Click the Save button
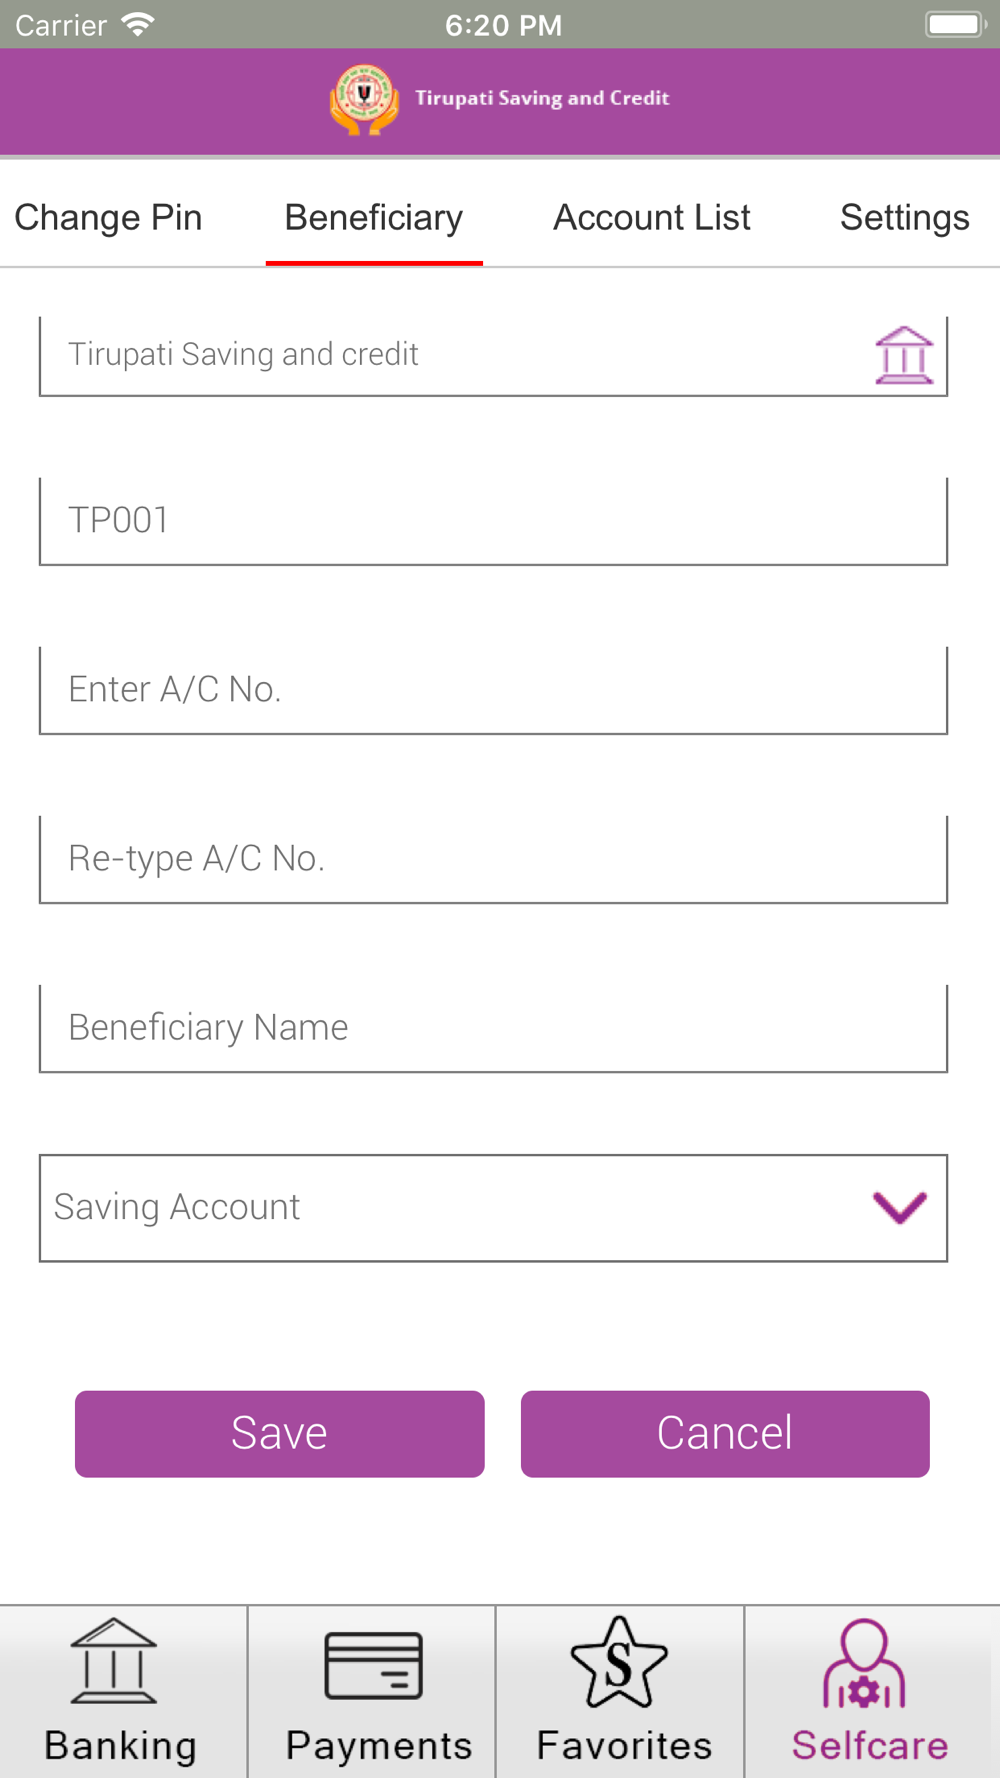 (x=280, y=1434)
